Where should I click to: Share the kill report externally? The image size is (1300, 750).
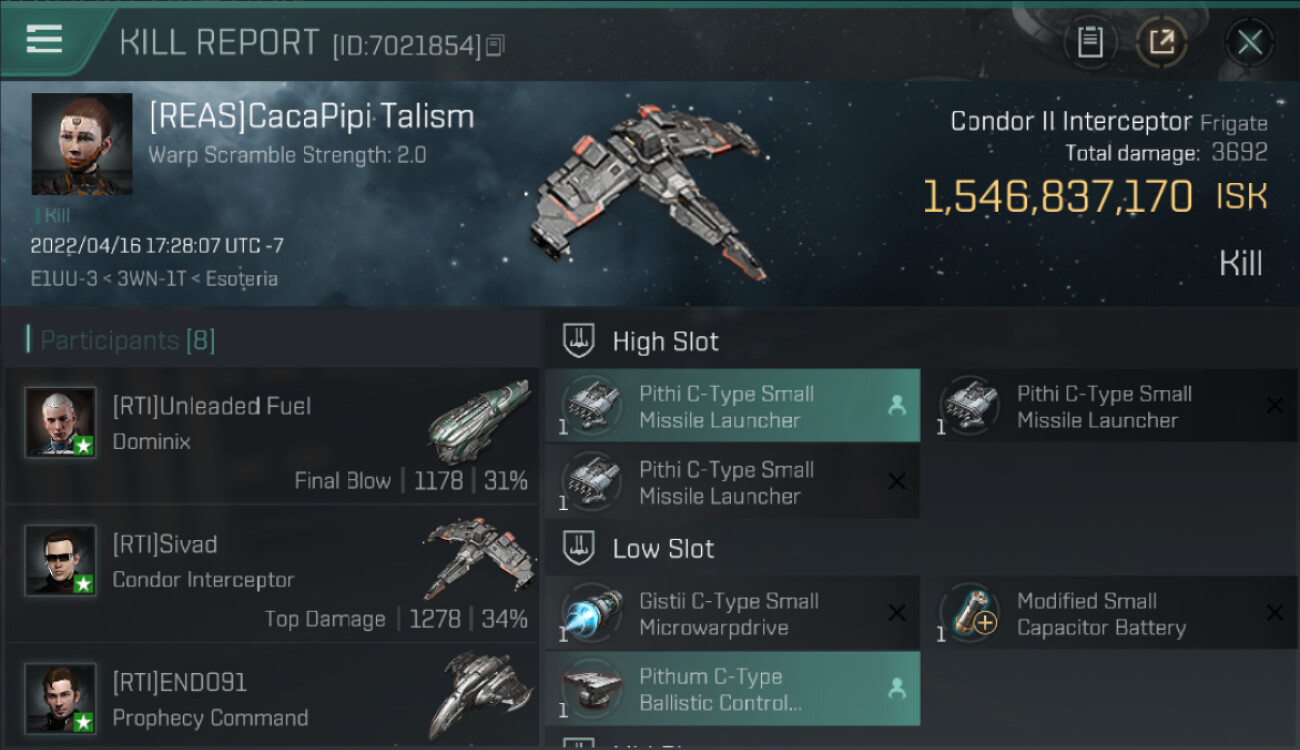(1161, 42)
